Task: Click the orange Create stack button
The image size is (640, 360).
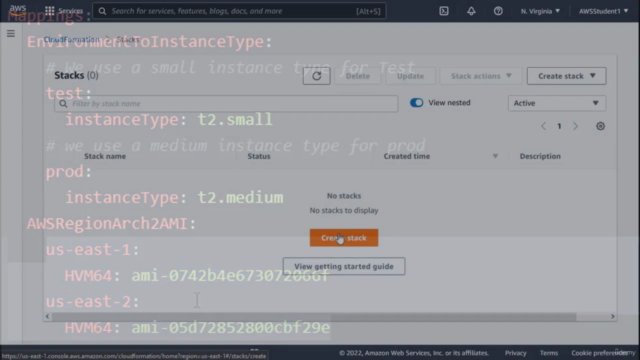Action: click(344, 238)
